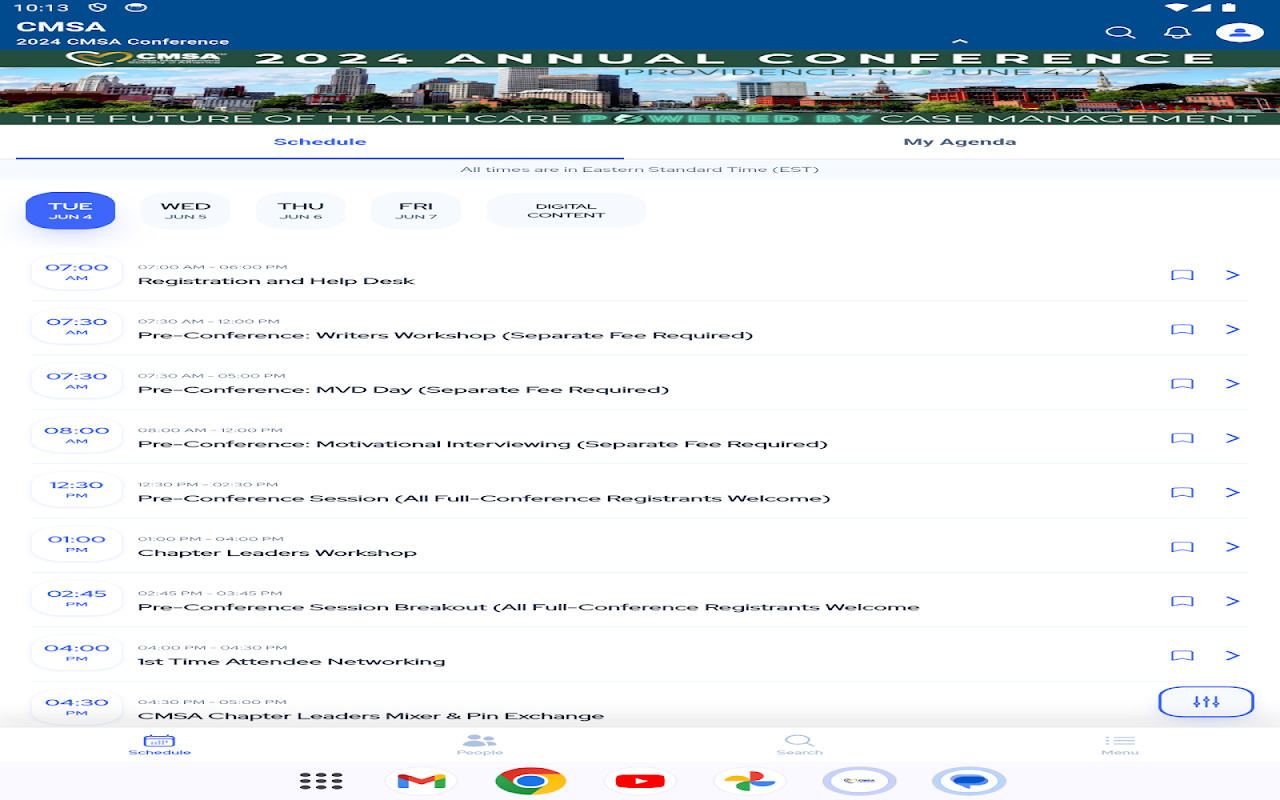The height and width of the screenshot is (800, 1280).
Task: Open the user profile avatar
Action: (1239, 32)
